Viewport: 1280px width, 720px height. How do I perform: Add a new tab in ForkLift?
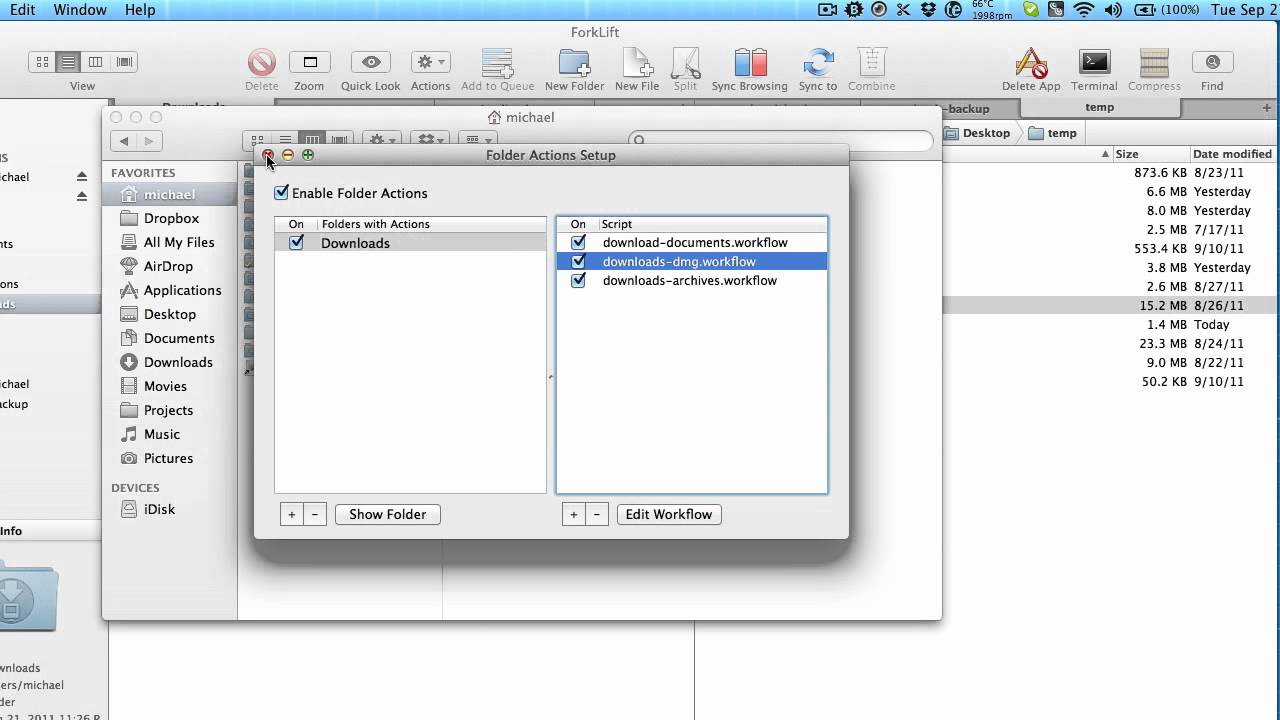tap(1267, 108)
